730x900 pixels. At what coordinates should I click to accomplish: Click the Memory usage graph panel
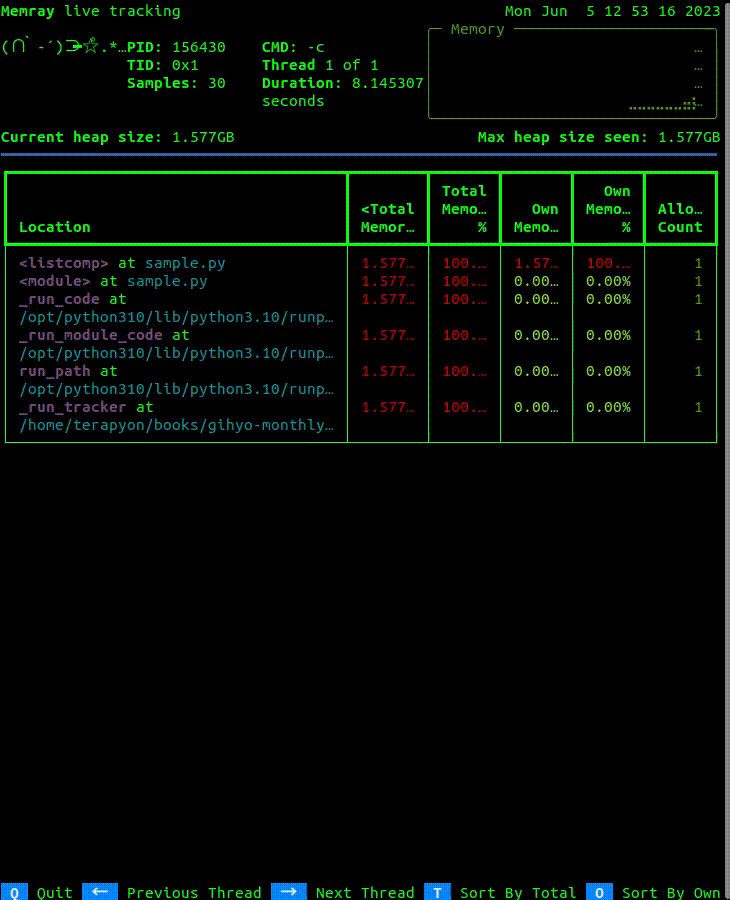coord(572,72)
